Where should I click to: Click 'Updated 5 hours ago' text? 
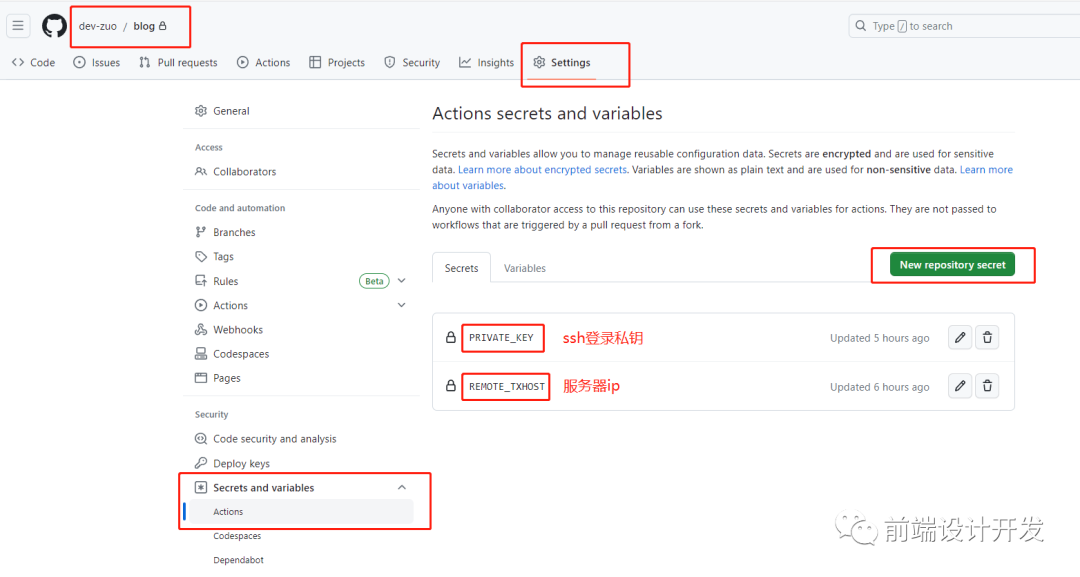[x=879, y=338]
